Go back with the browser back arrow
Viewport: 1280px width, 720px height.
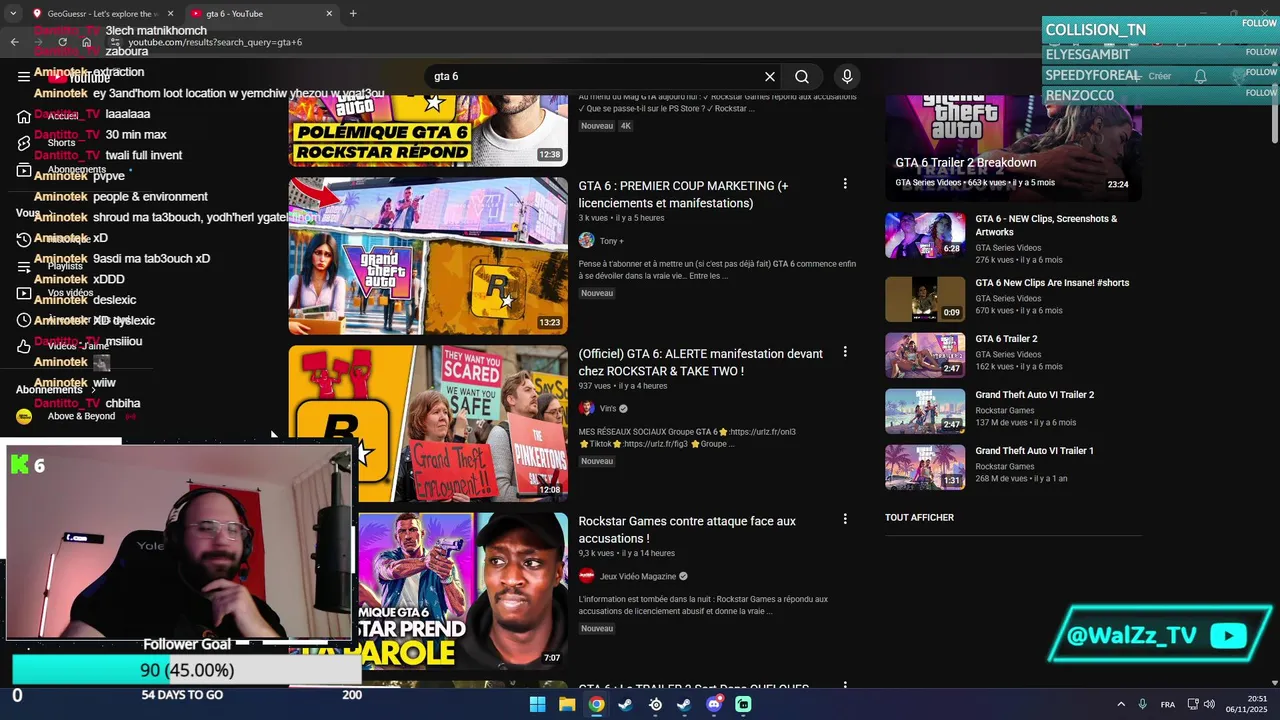tap(14, 42)
